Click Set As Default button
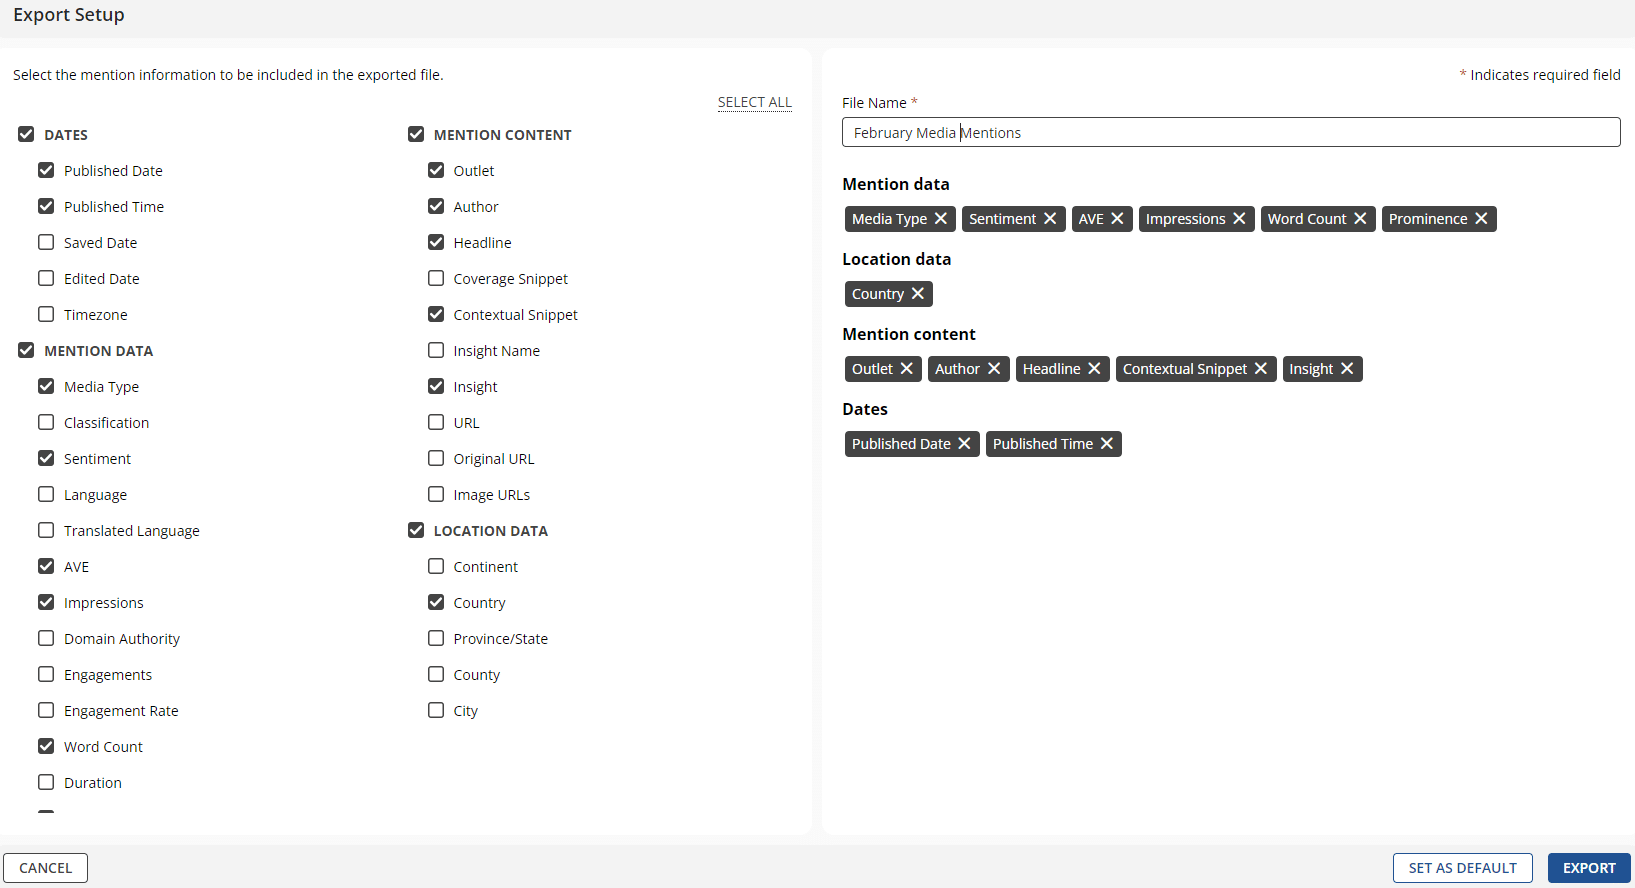 point(1462,868)
